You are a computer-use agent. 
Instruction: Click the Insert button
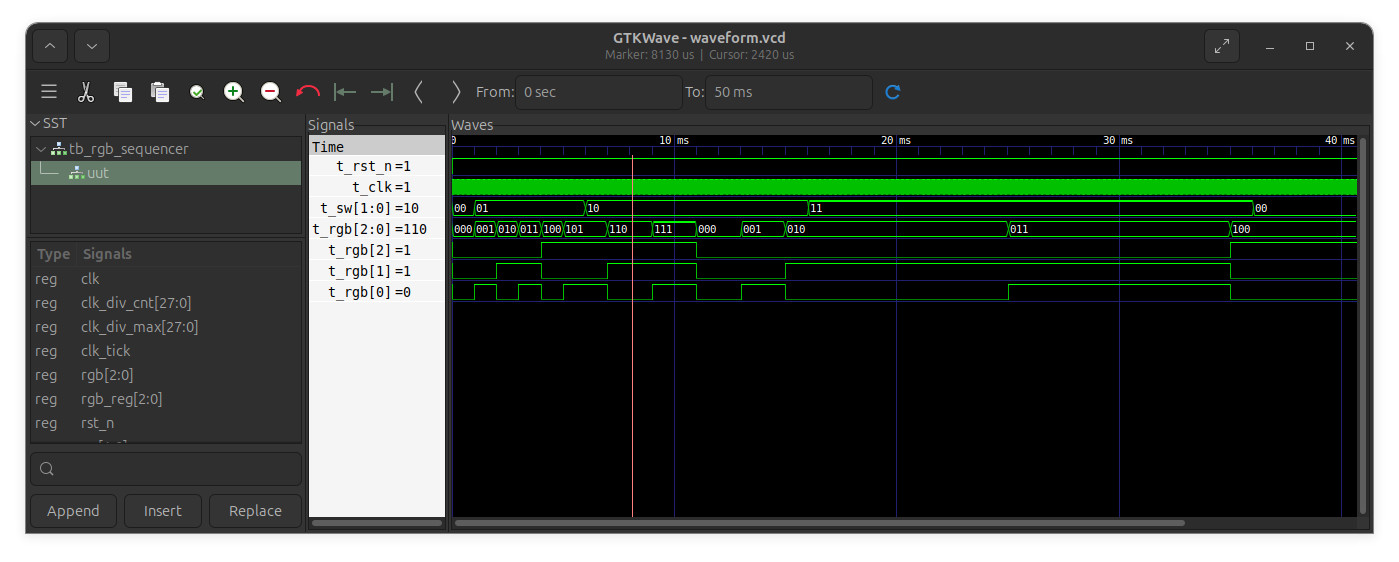coord(162,511)
